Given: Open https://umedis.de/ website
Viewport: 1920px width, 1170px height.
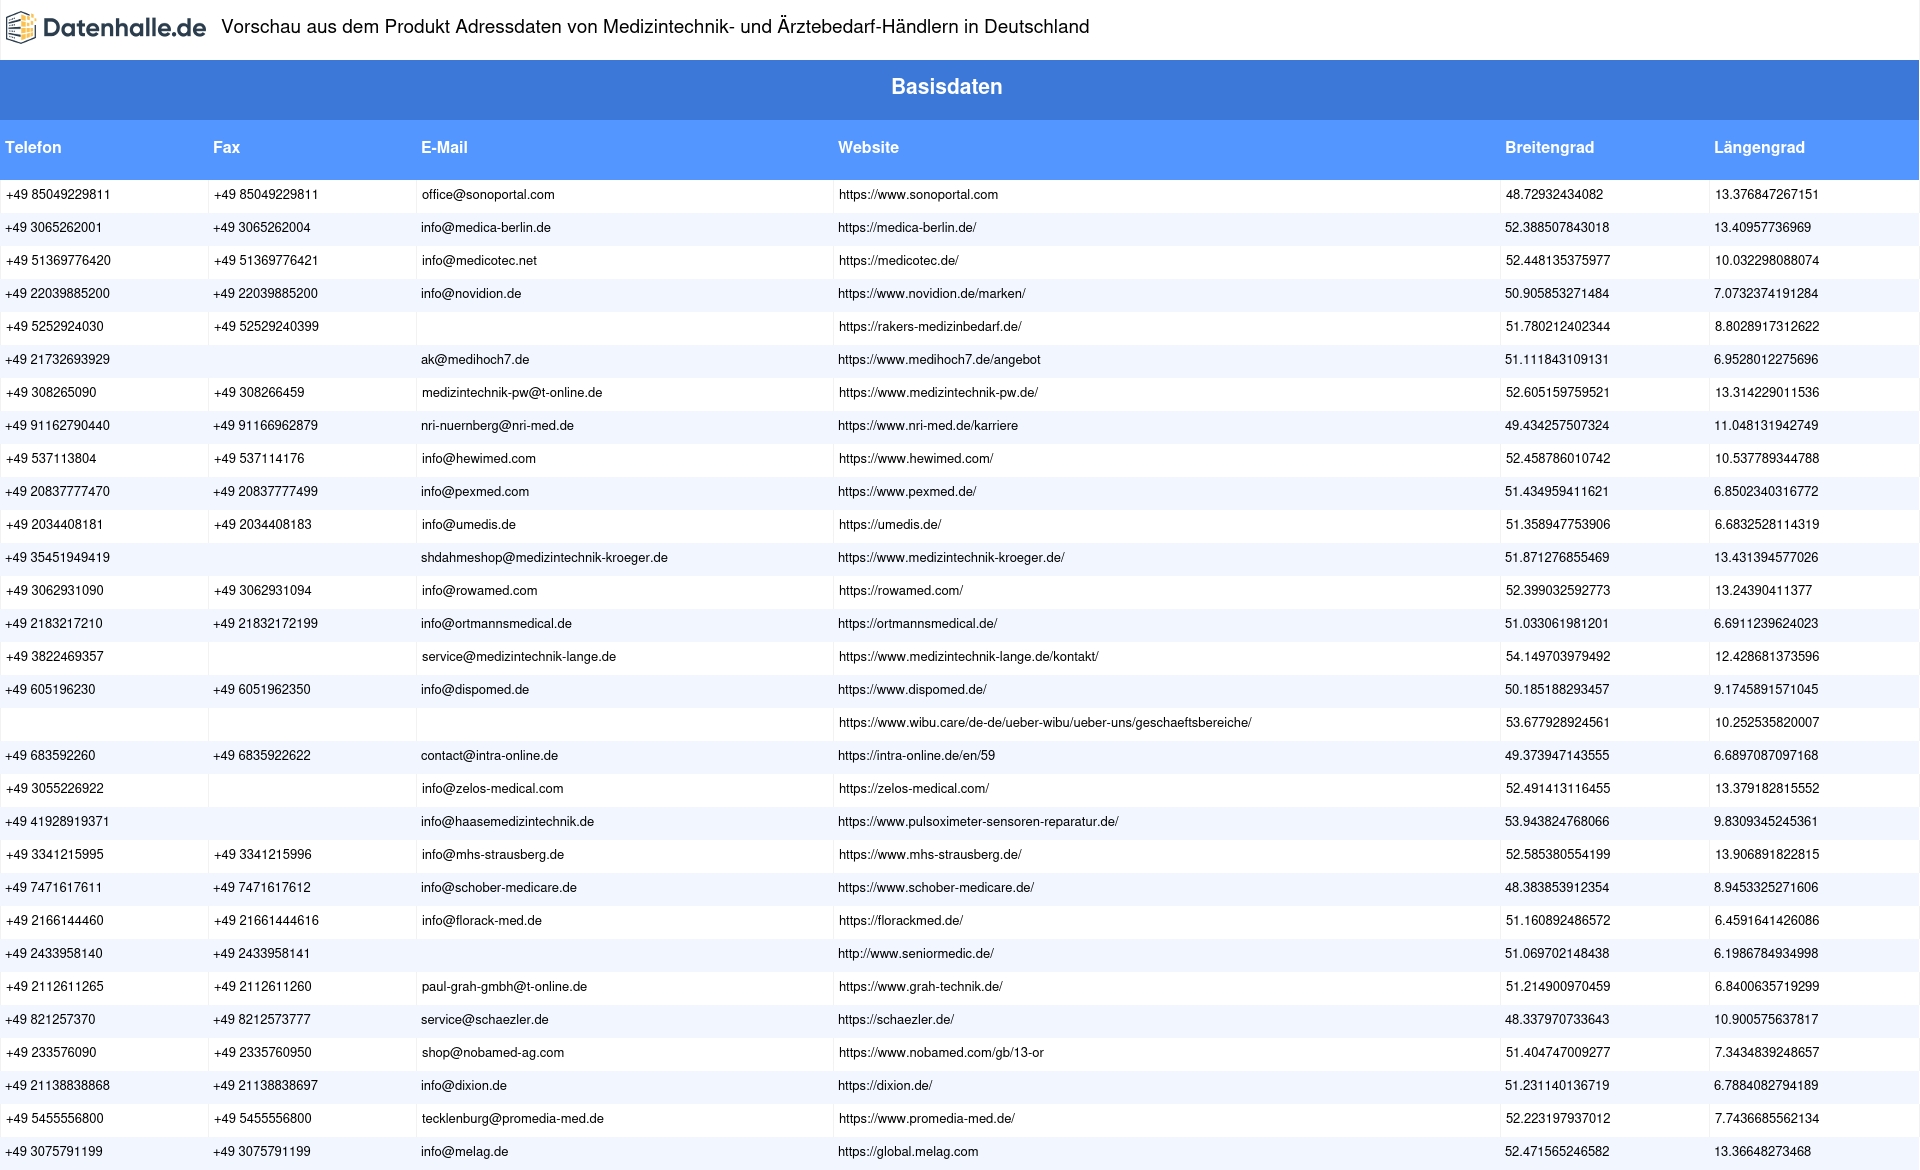Looking at the screenshot, I should pos(890,525).
